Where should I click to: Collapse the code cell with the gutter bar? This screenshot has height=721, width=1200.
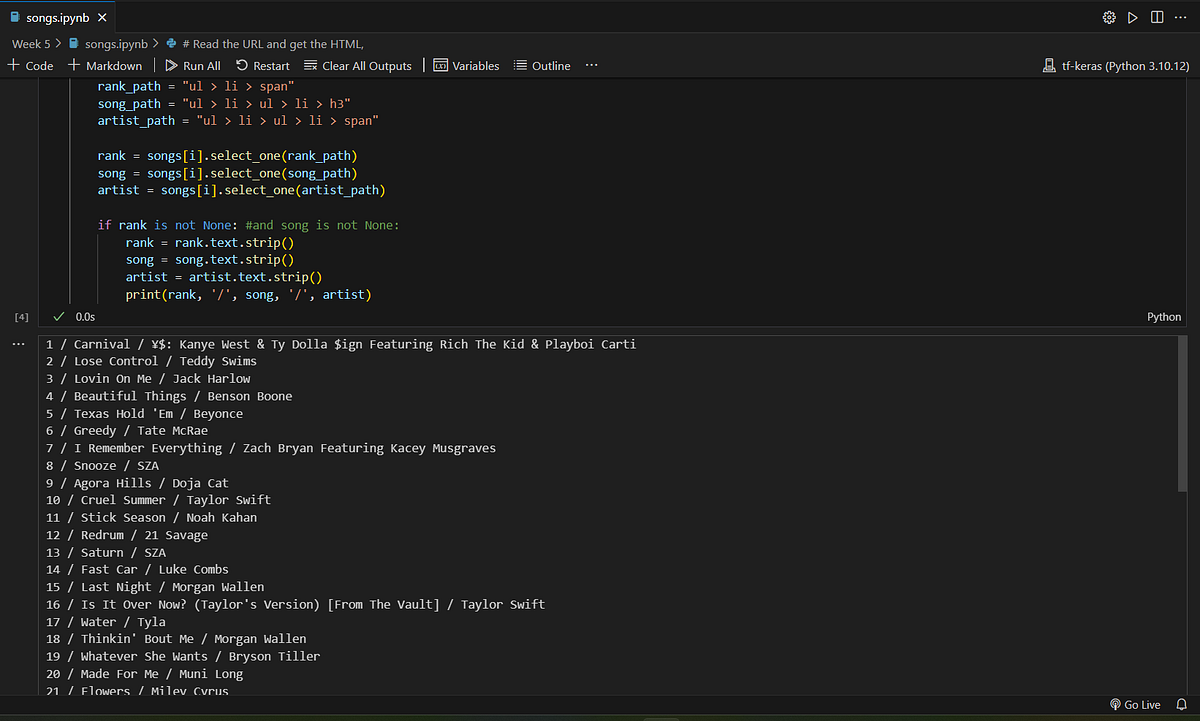tap(68, 190)
